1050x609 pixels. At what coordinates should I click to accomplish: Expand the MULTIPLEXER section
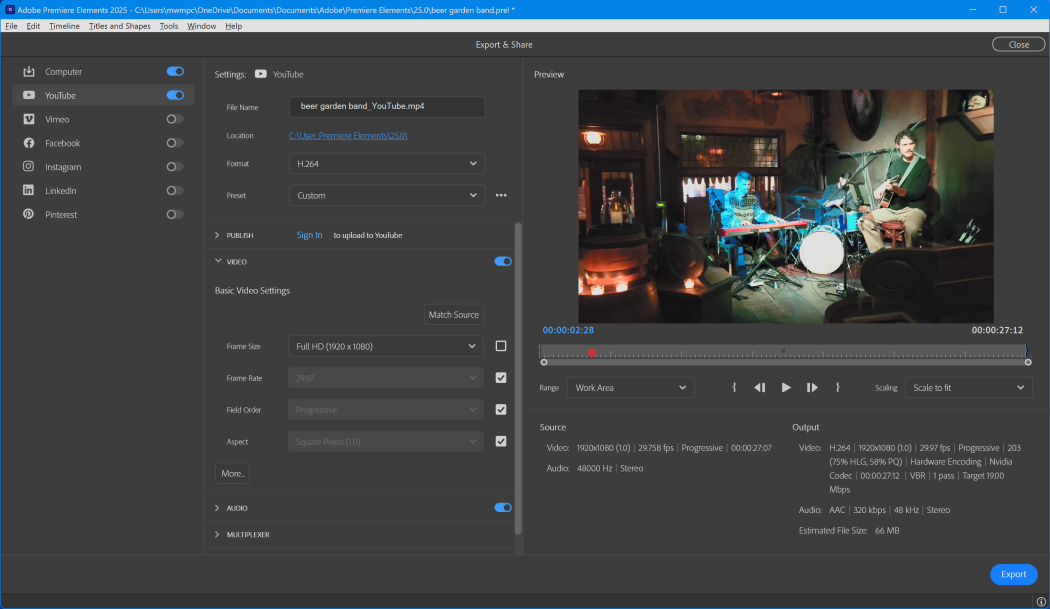pos(217,535)
